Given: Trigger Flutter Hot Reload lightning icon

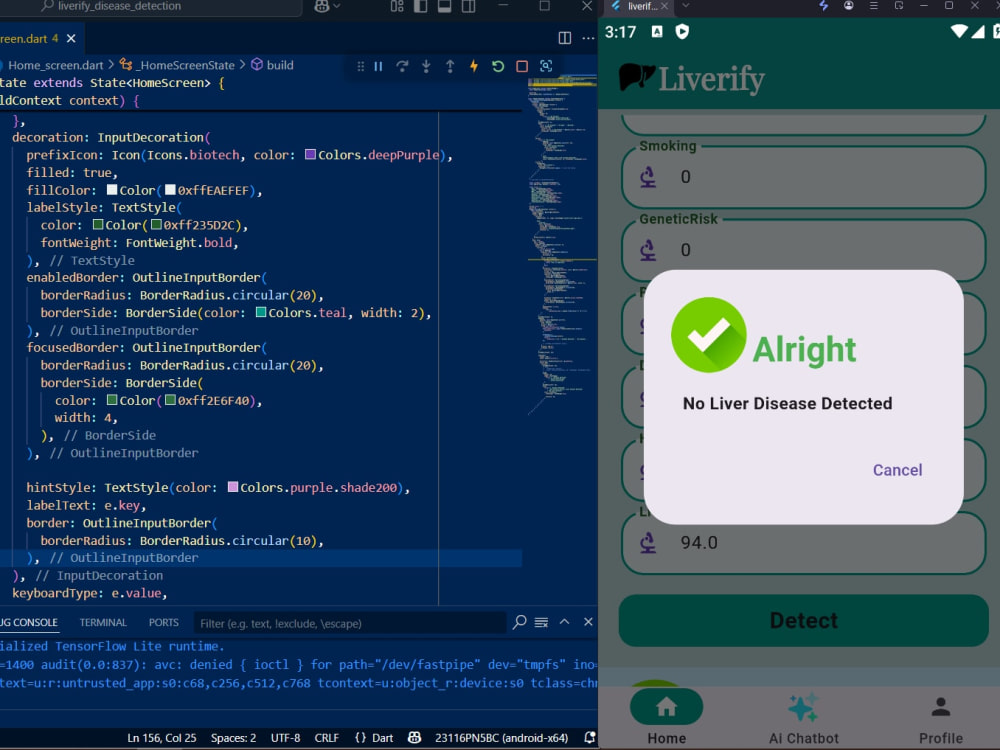Looking at the screenshot, I should [474, 66].
